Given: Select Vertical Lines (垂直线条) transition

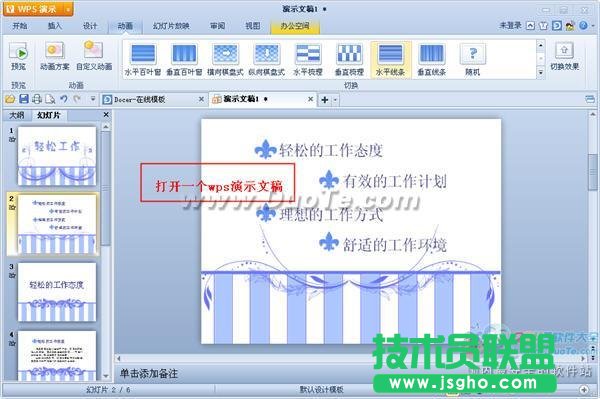Looking at the screenshot, I should pyautogui.click(x=432, y=60).
